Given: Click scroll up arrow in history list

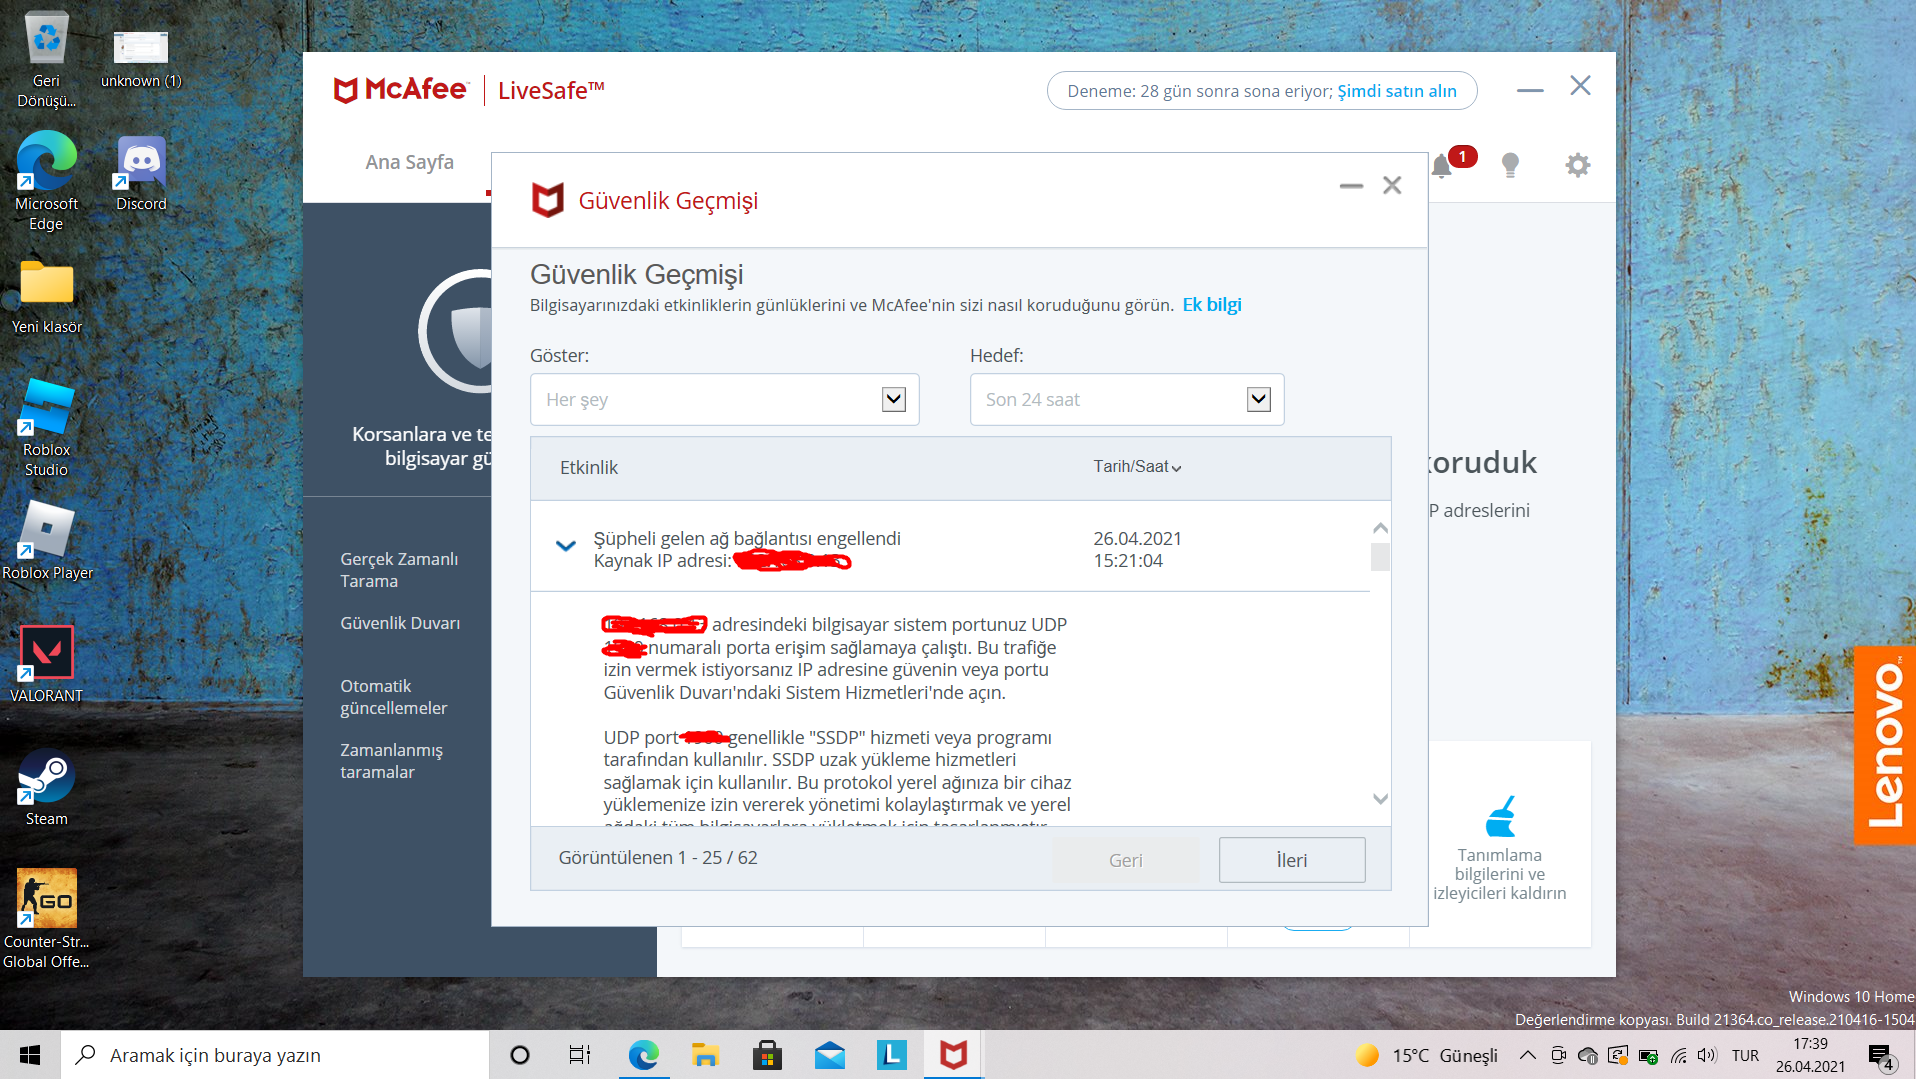Looking at the screenshot, I should tap(1380, 528).
